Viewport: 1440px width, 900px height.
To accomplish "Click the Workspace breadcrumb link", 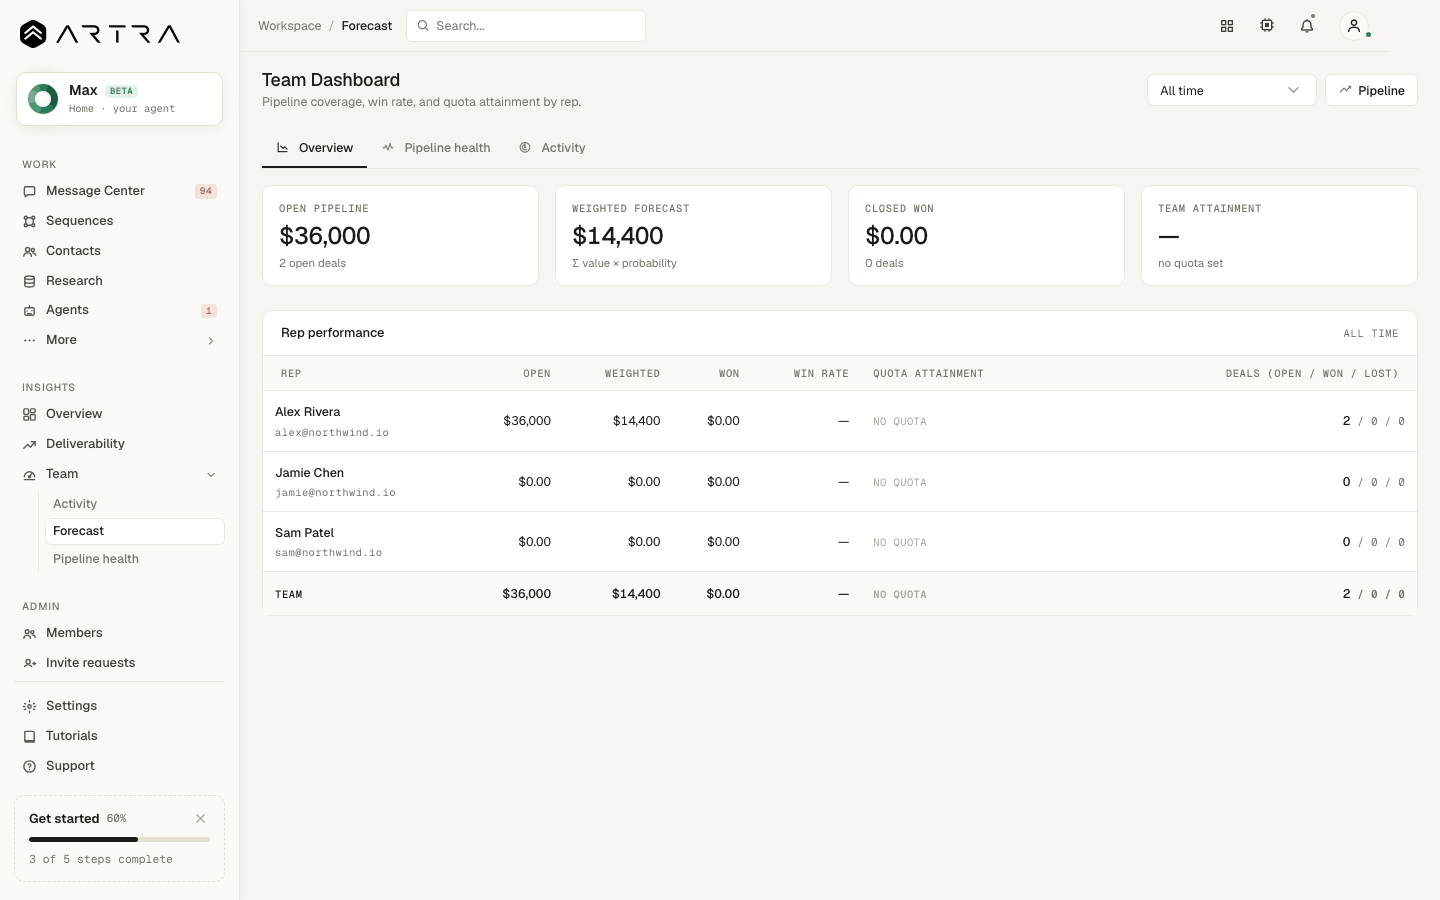I will pyautogui.click(x=290, y=26).
